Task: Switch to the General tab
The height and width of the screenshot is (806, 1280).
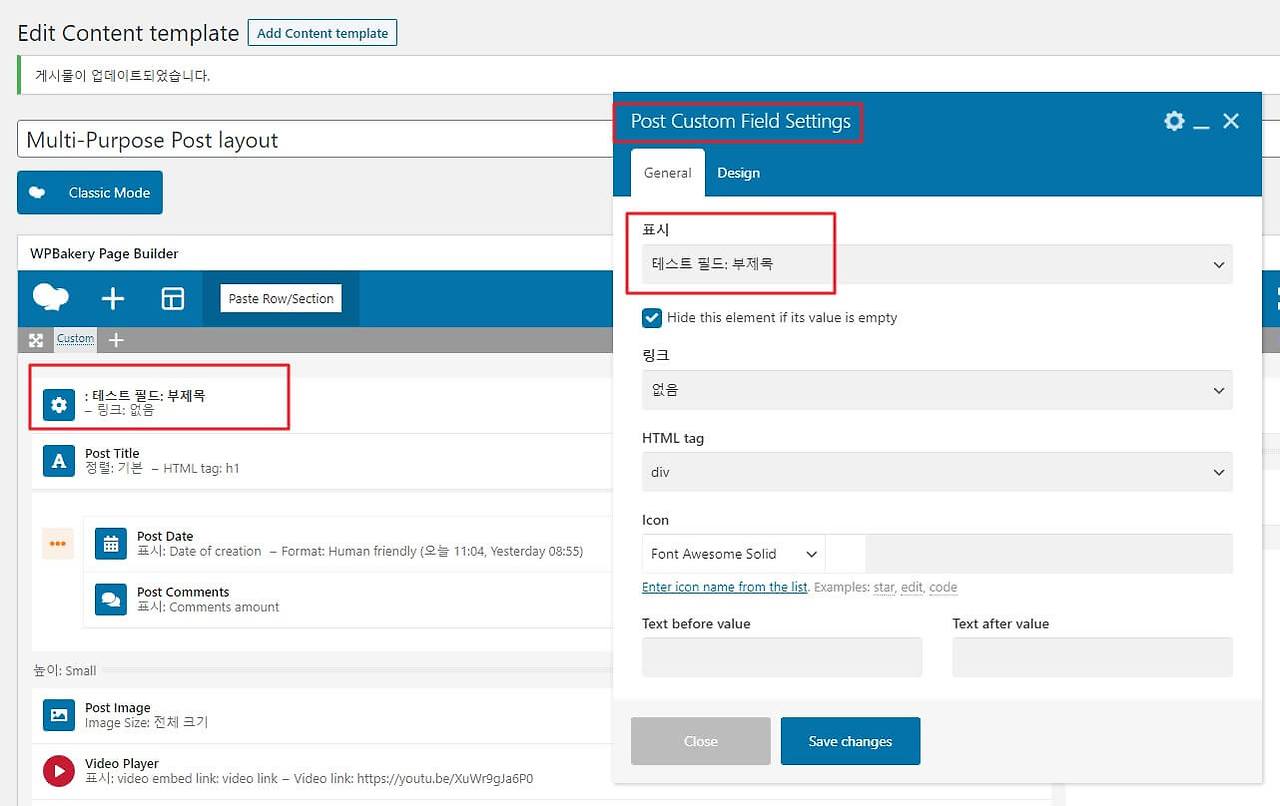Action: point(668,173)
